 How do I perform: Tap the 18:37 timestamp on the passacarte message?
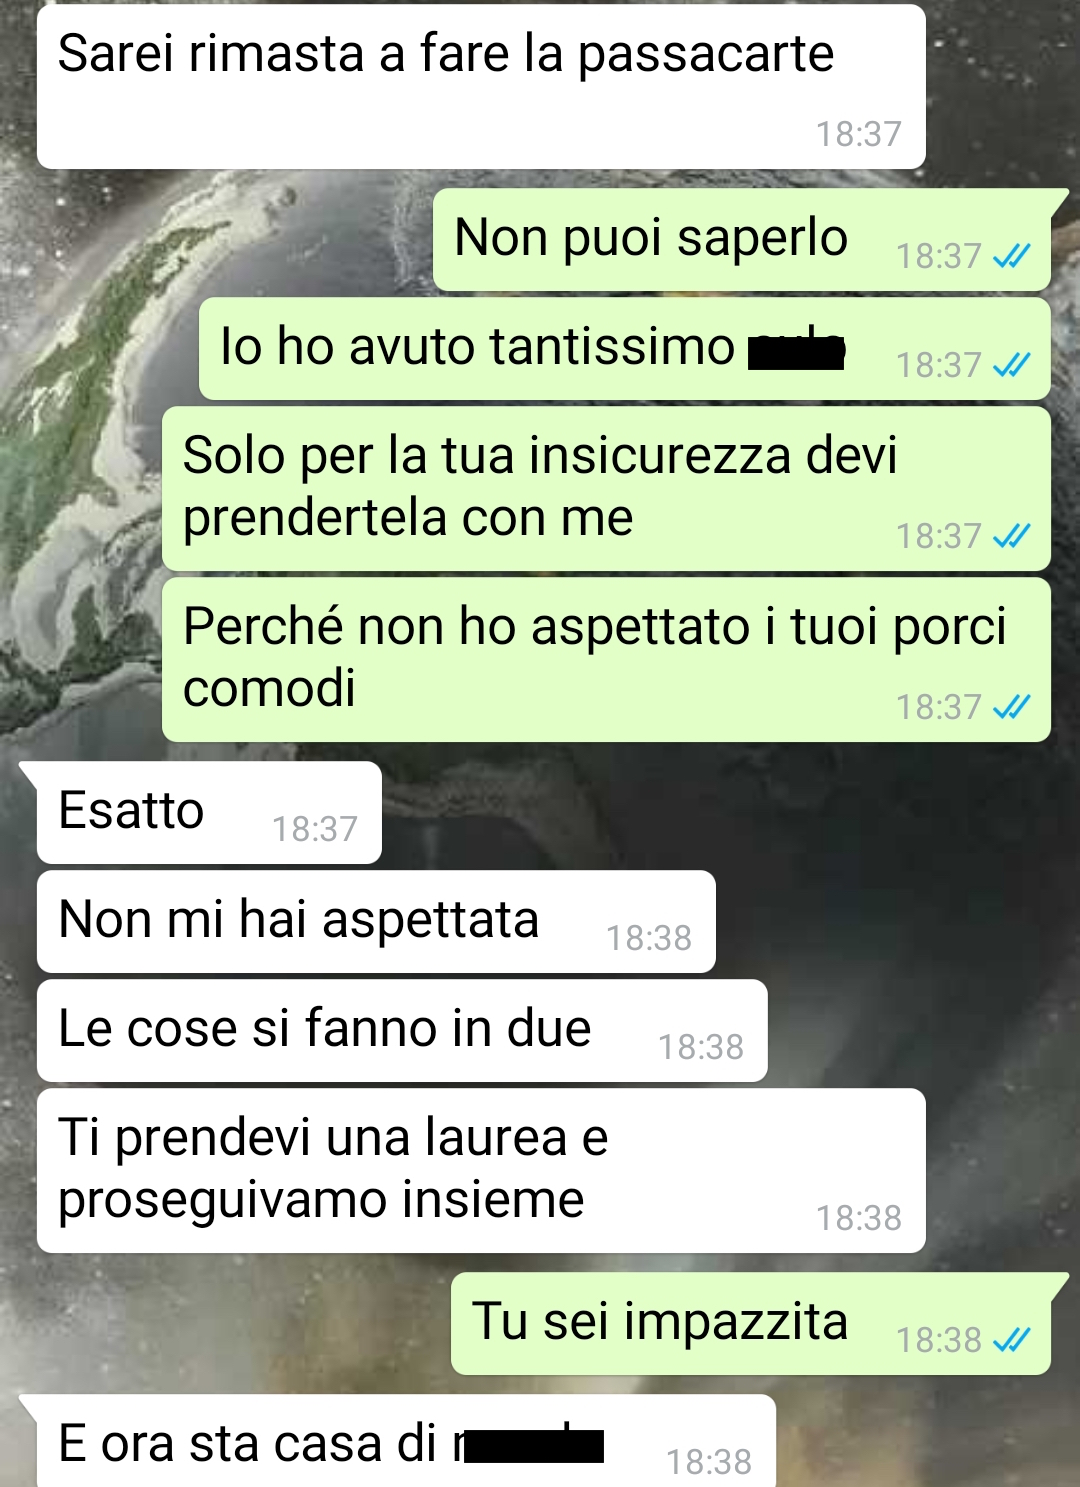click(x=859, y=134)
